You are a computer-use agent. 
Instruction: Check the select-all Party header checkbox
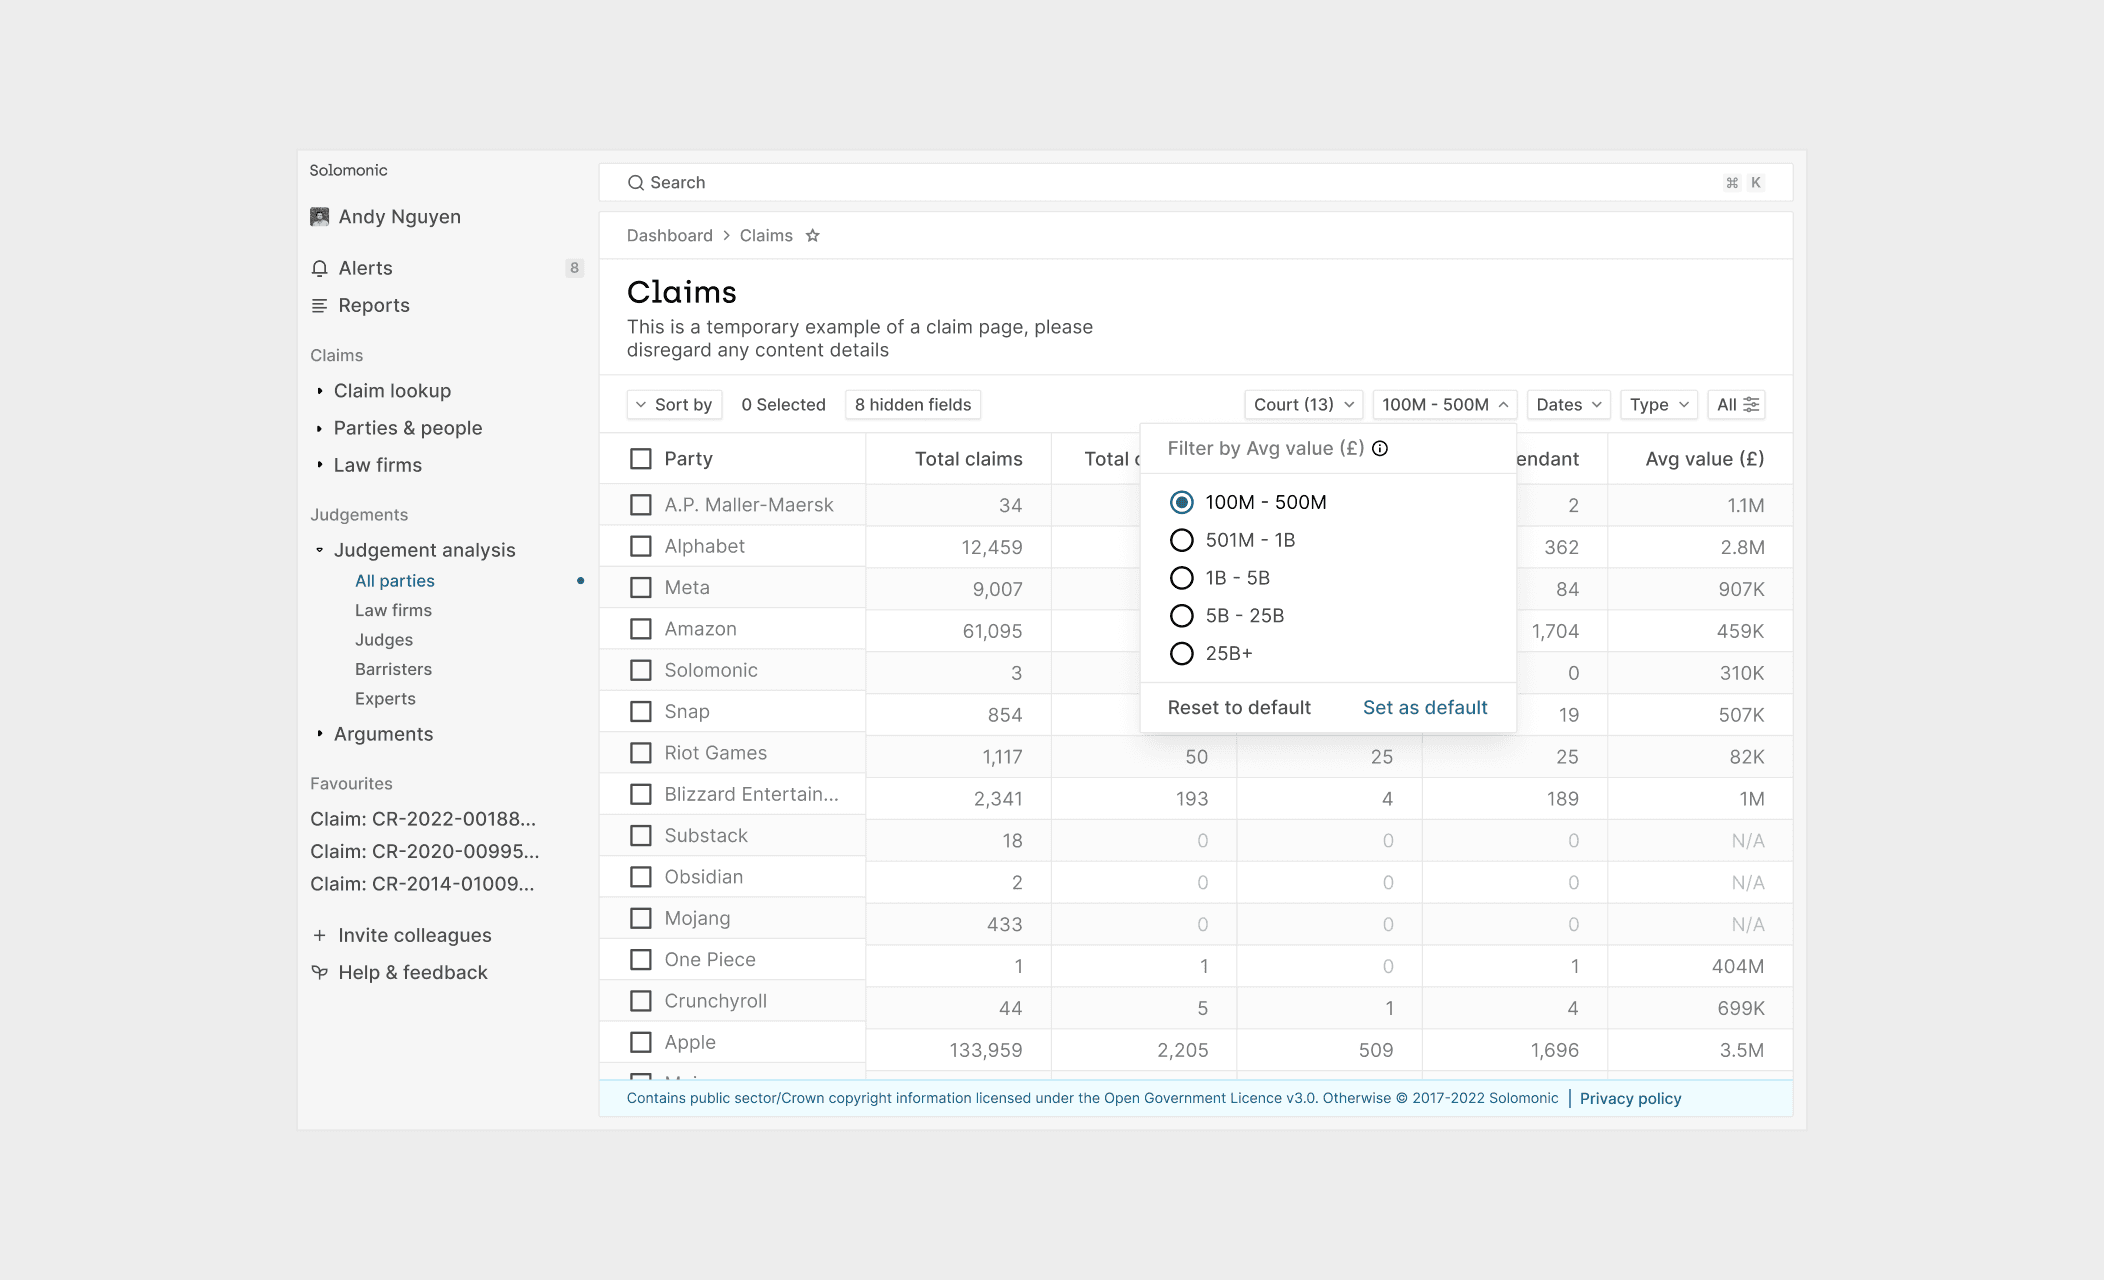[x=641, y=459]
